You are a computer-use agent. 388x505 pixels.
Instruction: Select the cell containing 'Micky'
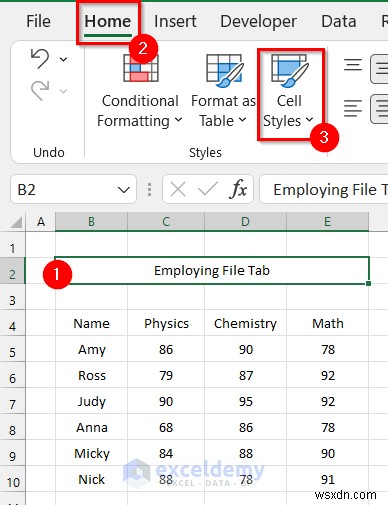(x=91, y=453)
